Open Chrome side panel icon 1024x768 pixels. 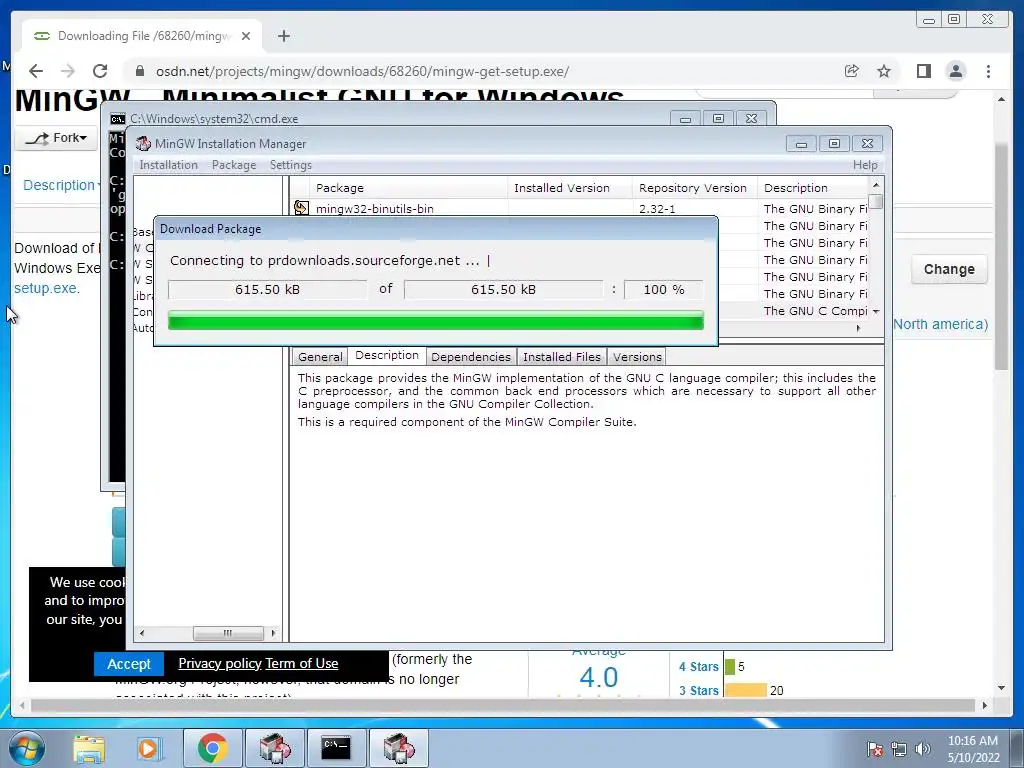(923, 71)
